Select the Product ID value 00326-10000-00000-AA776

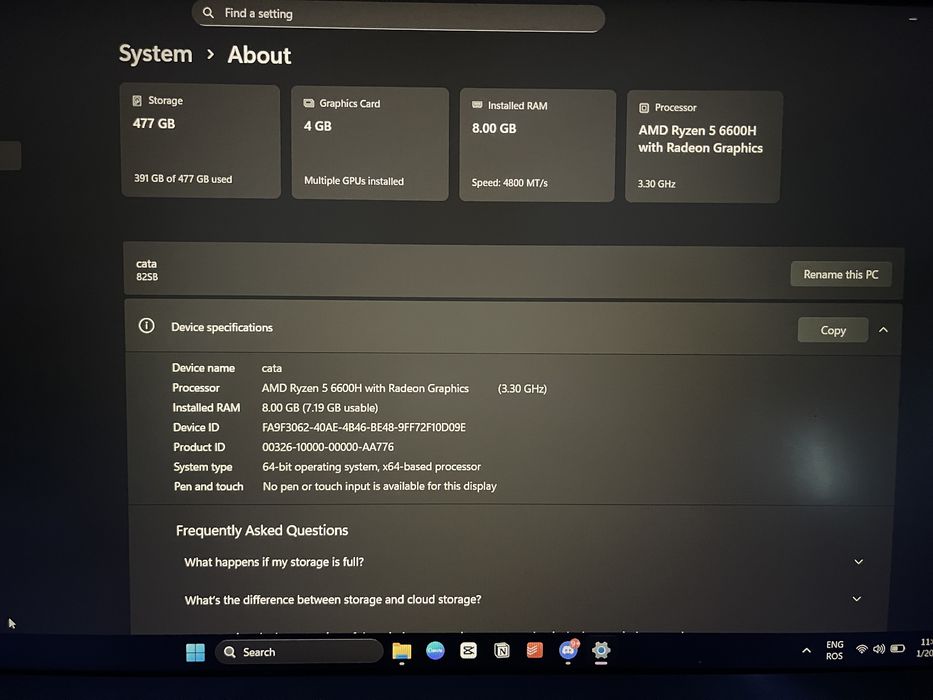tap(328, 447)
